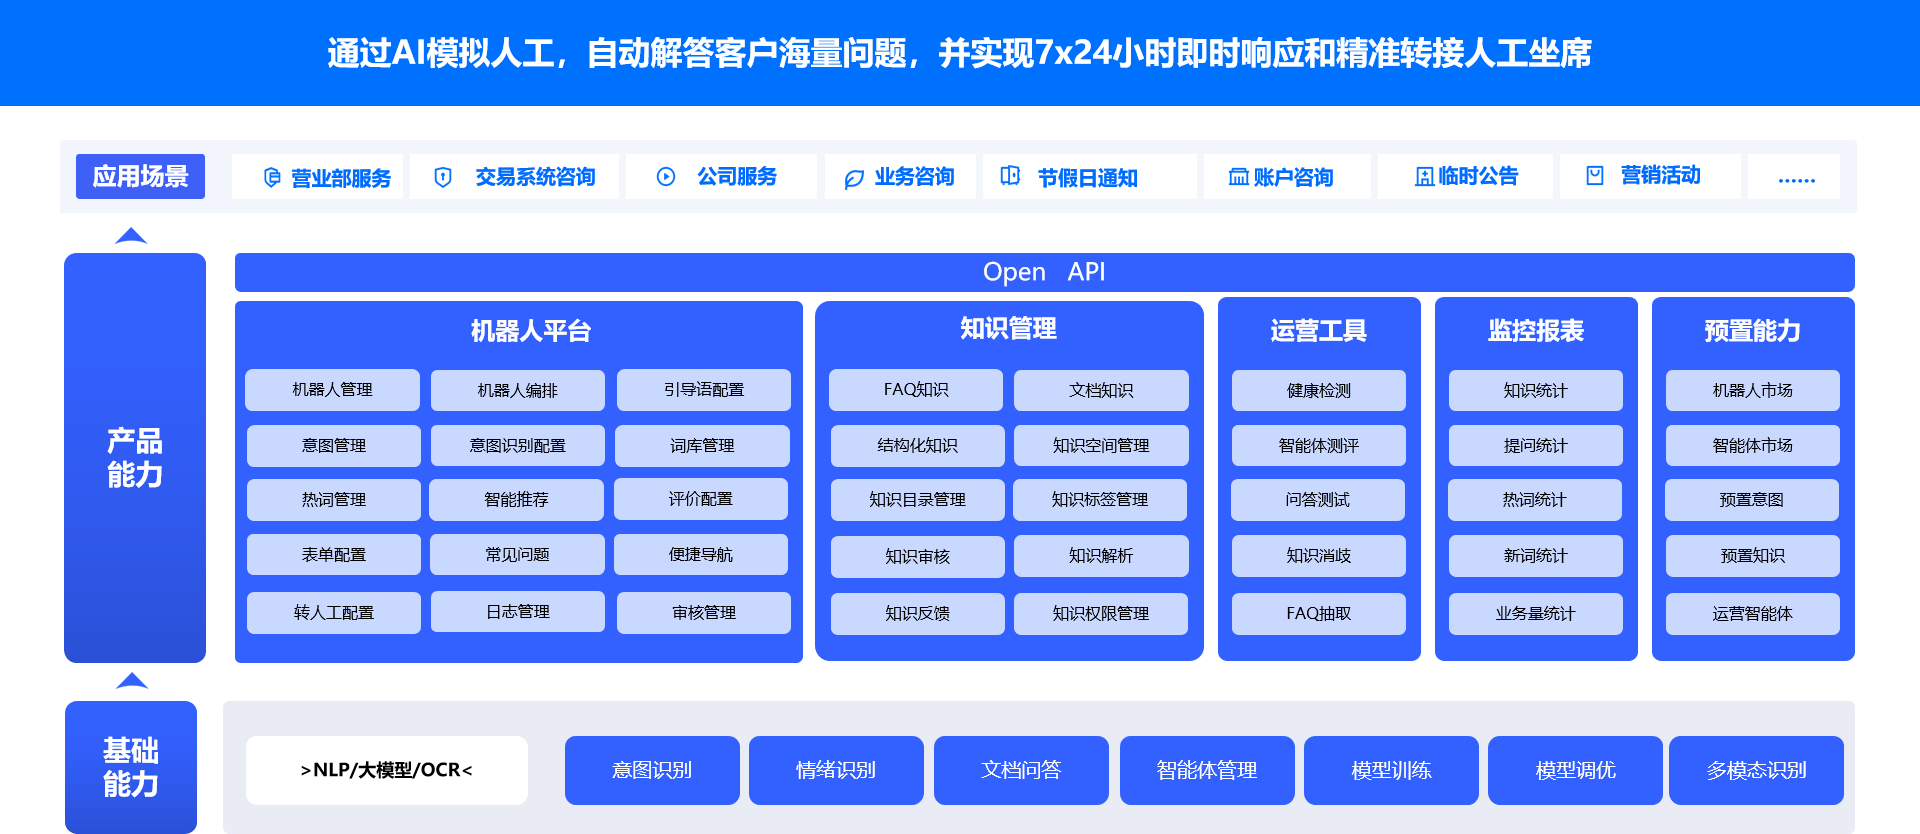
Task: Click the 意图识别 capability block
Action: 652,770
